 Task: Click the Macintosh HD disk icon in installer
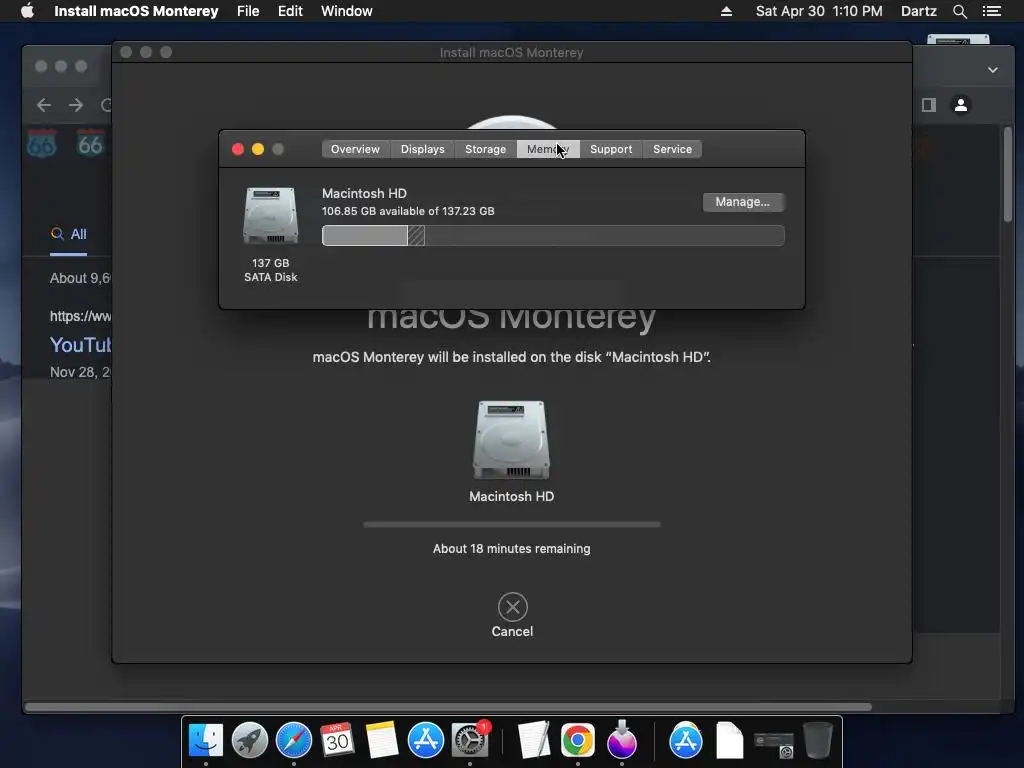tap(511, 440)
